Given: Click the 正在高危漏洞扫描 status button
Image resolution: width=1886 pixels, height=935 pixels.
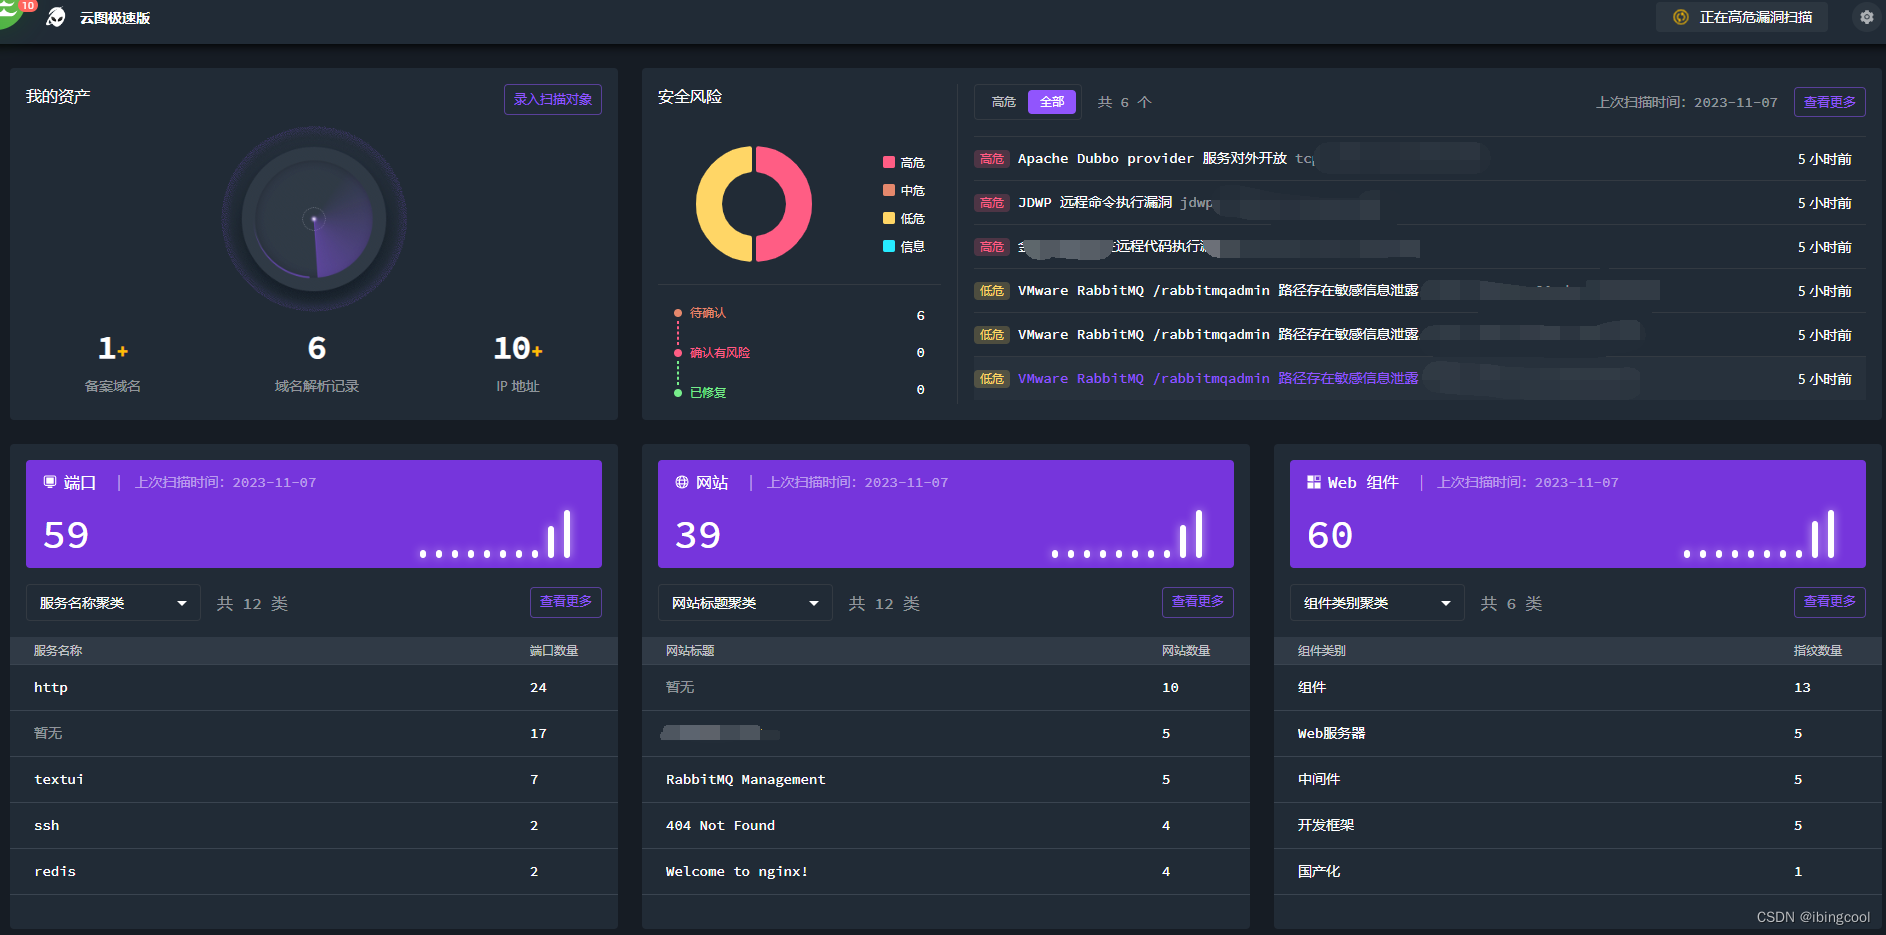Looking at the screenshot, I should click(x=1742, y=17).
